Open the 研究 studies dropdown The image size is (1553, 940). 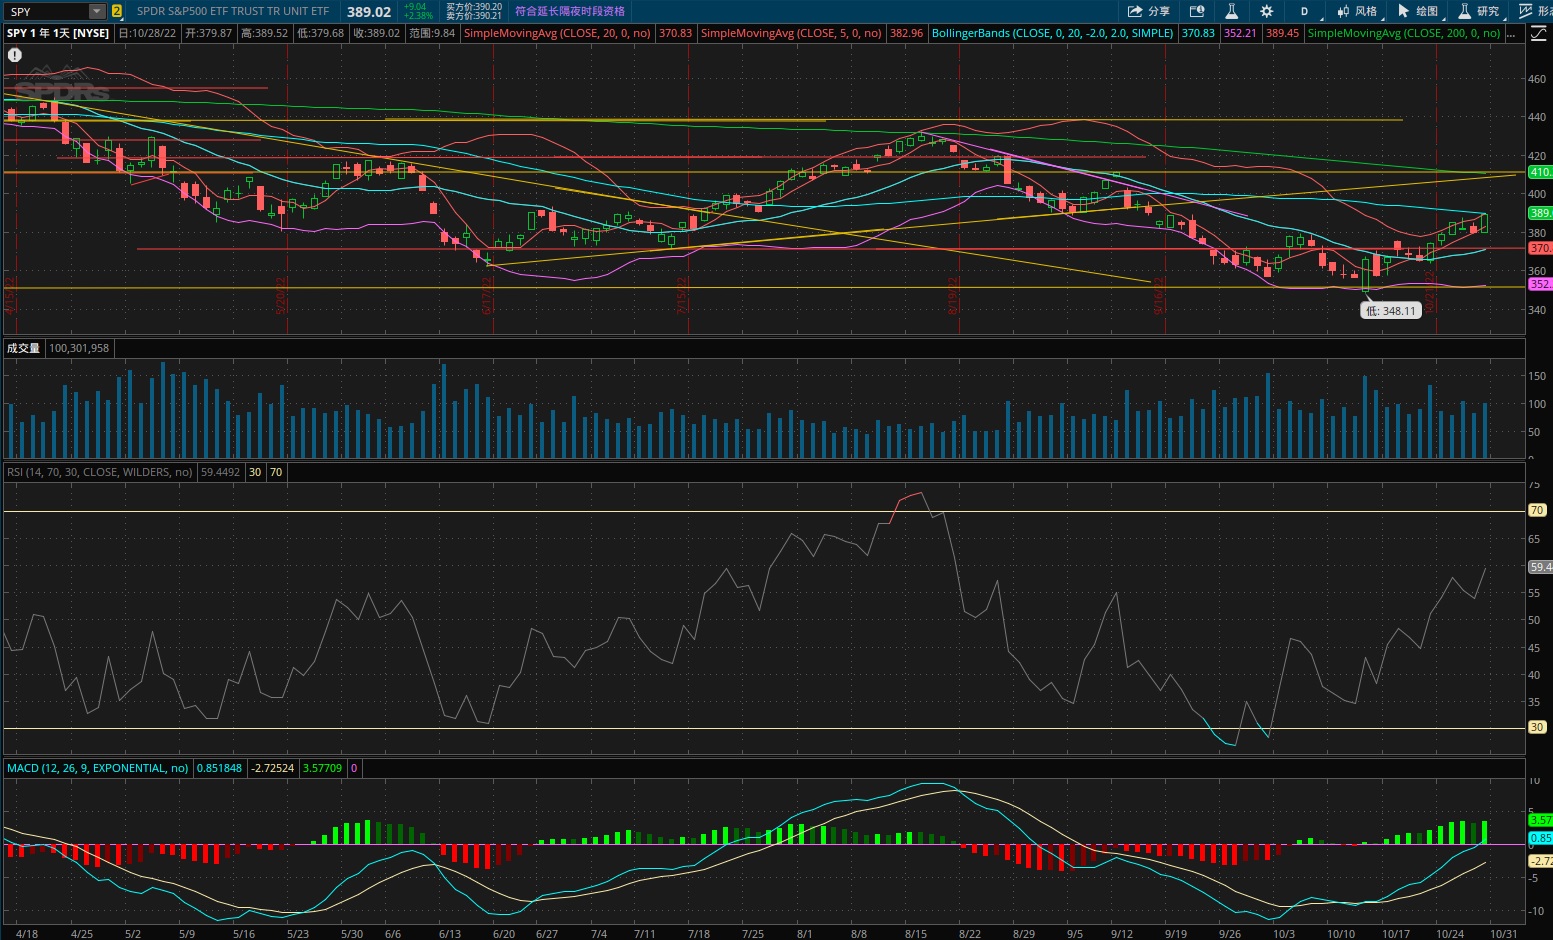1479,12
